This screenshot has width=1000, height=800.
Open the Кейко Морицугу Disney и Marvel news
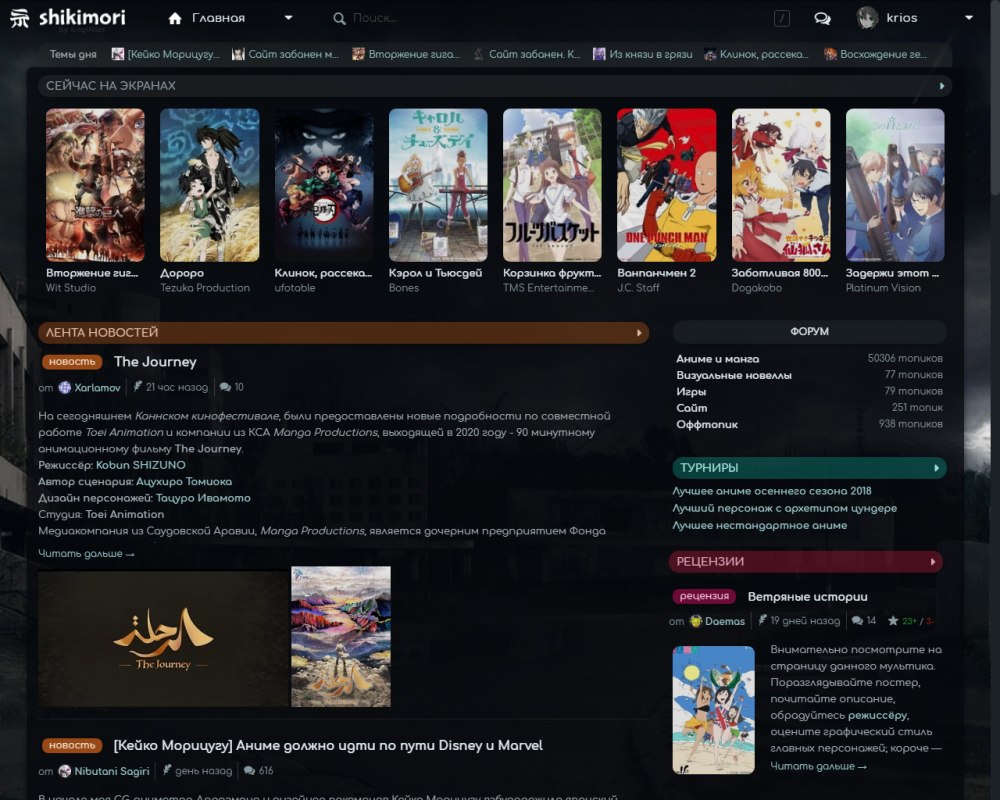pyautogui.click(x=328, y=746)
